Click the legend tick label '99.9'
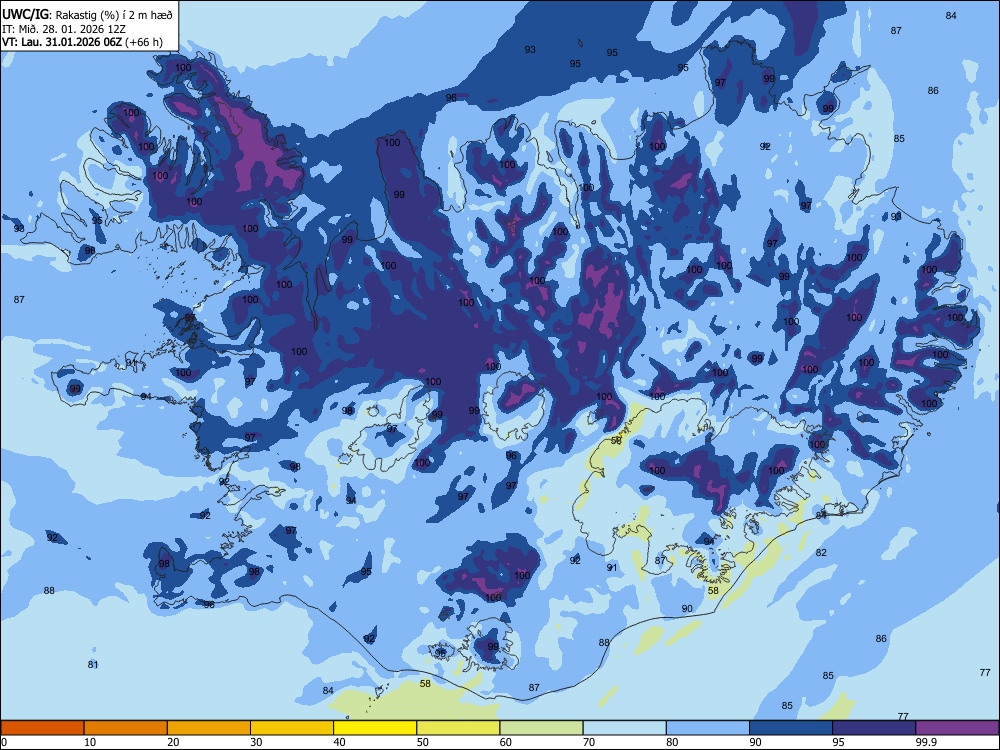The image size is (1000, 750). tap(926, 742)
